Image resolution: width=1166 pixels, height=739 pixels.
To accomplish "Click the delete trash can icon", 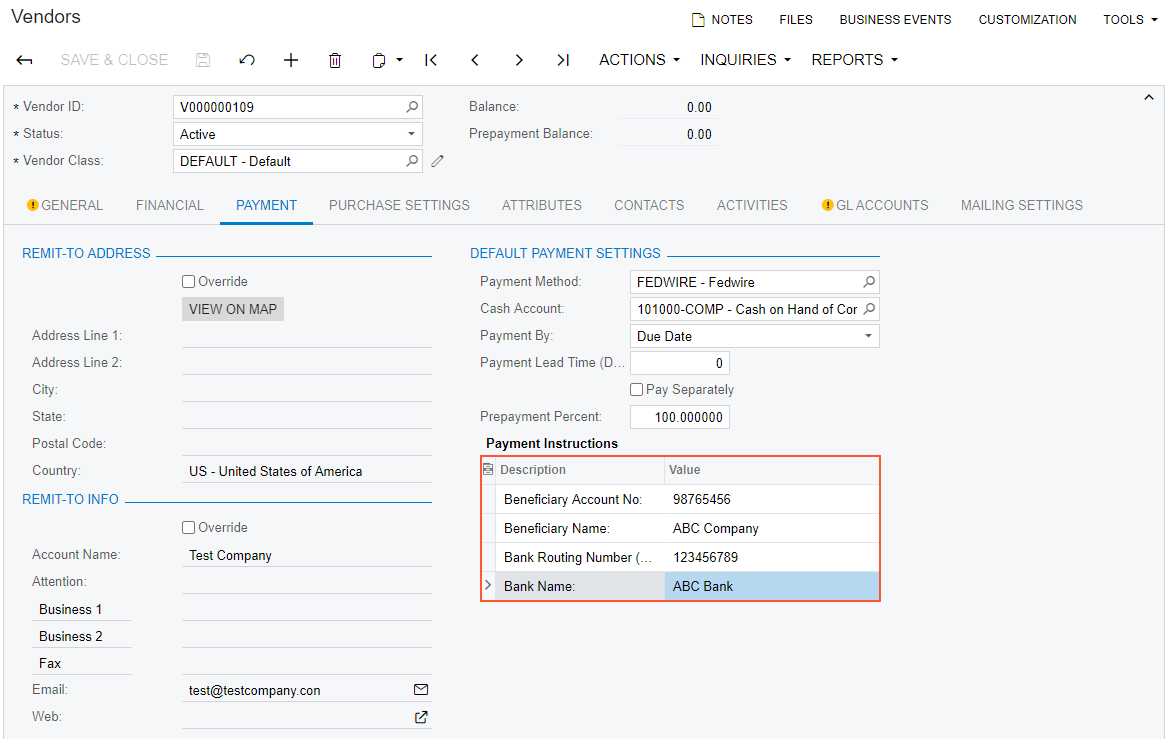I will (x=335, y=60).
